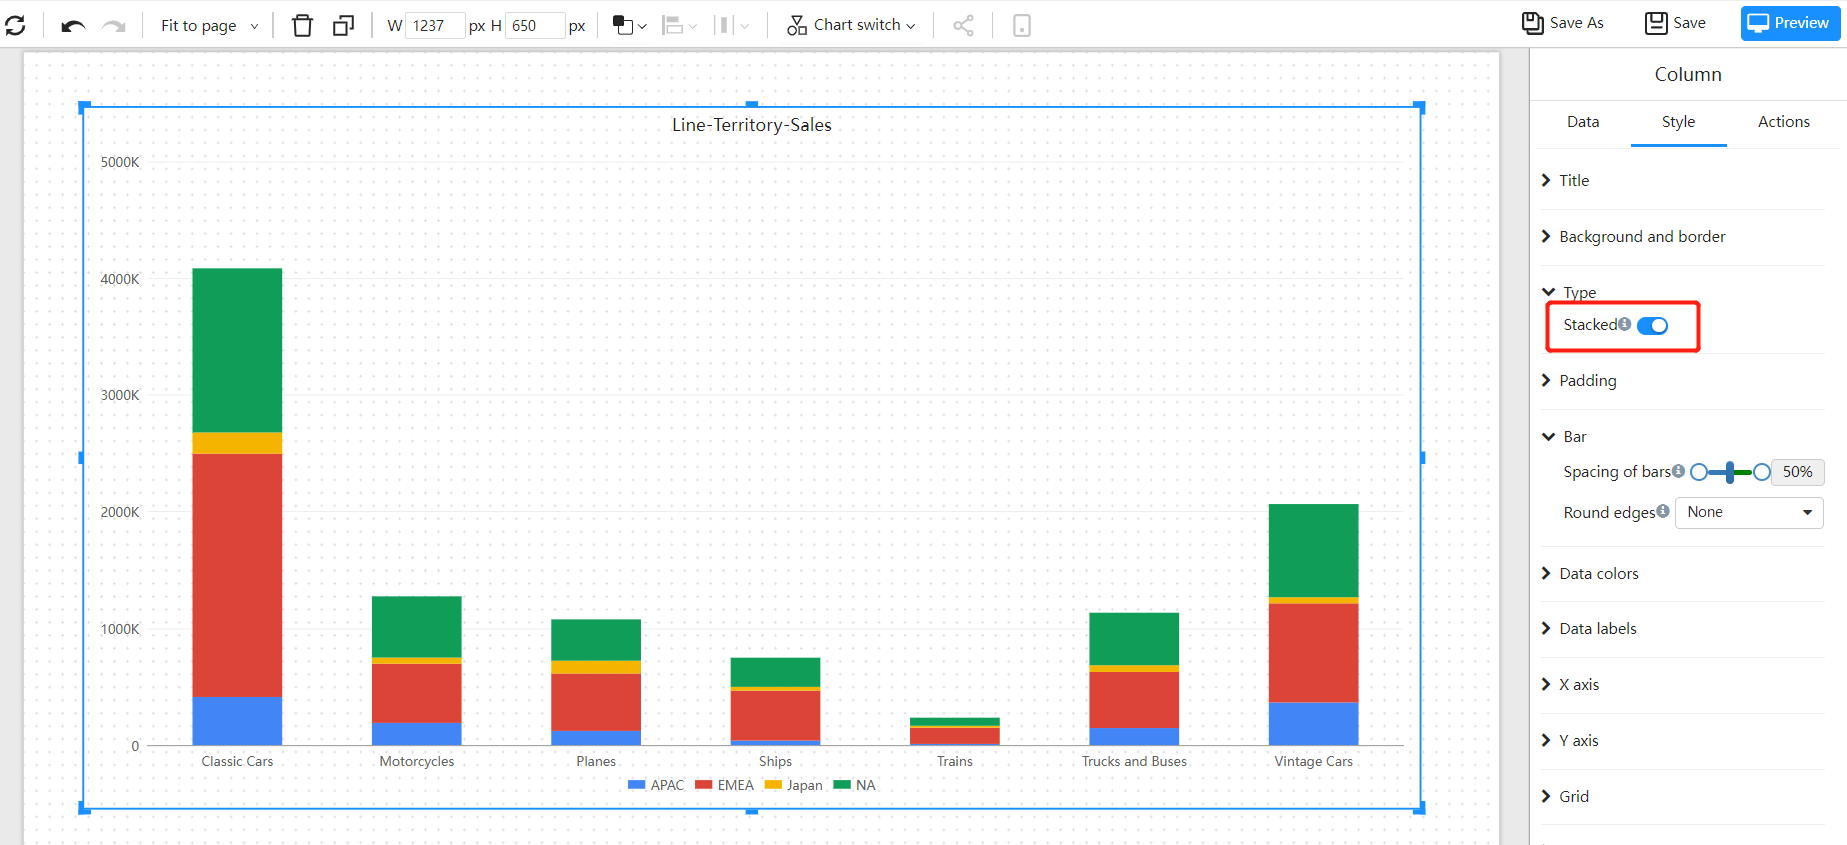Click the Trucks and Buses axis label
Image resolution: width=1847 pixels, height=845 pixels.
pyautogui.click(x=1134, y=762)
